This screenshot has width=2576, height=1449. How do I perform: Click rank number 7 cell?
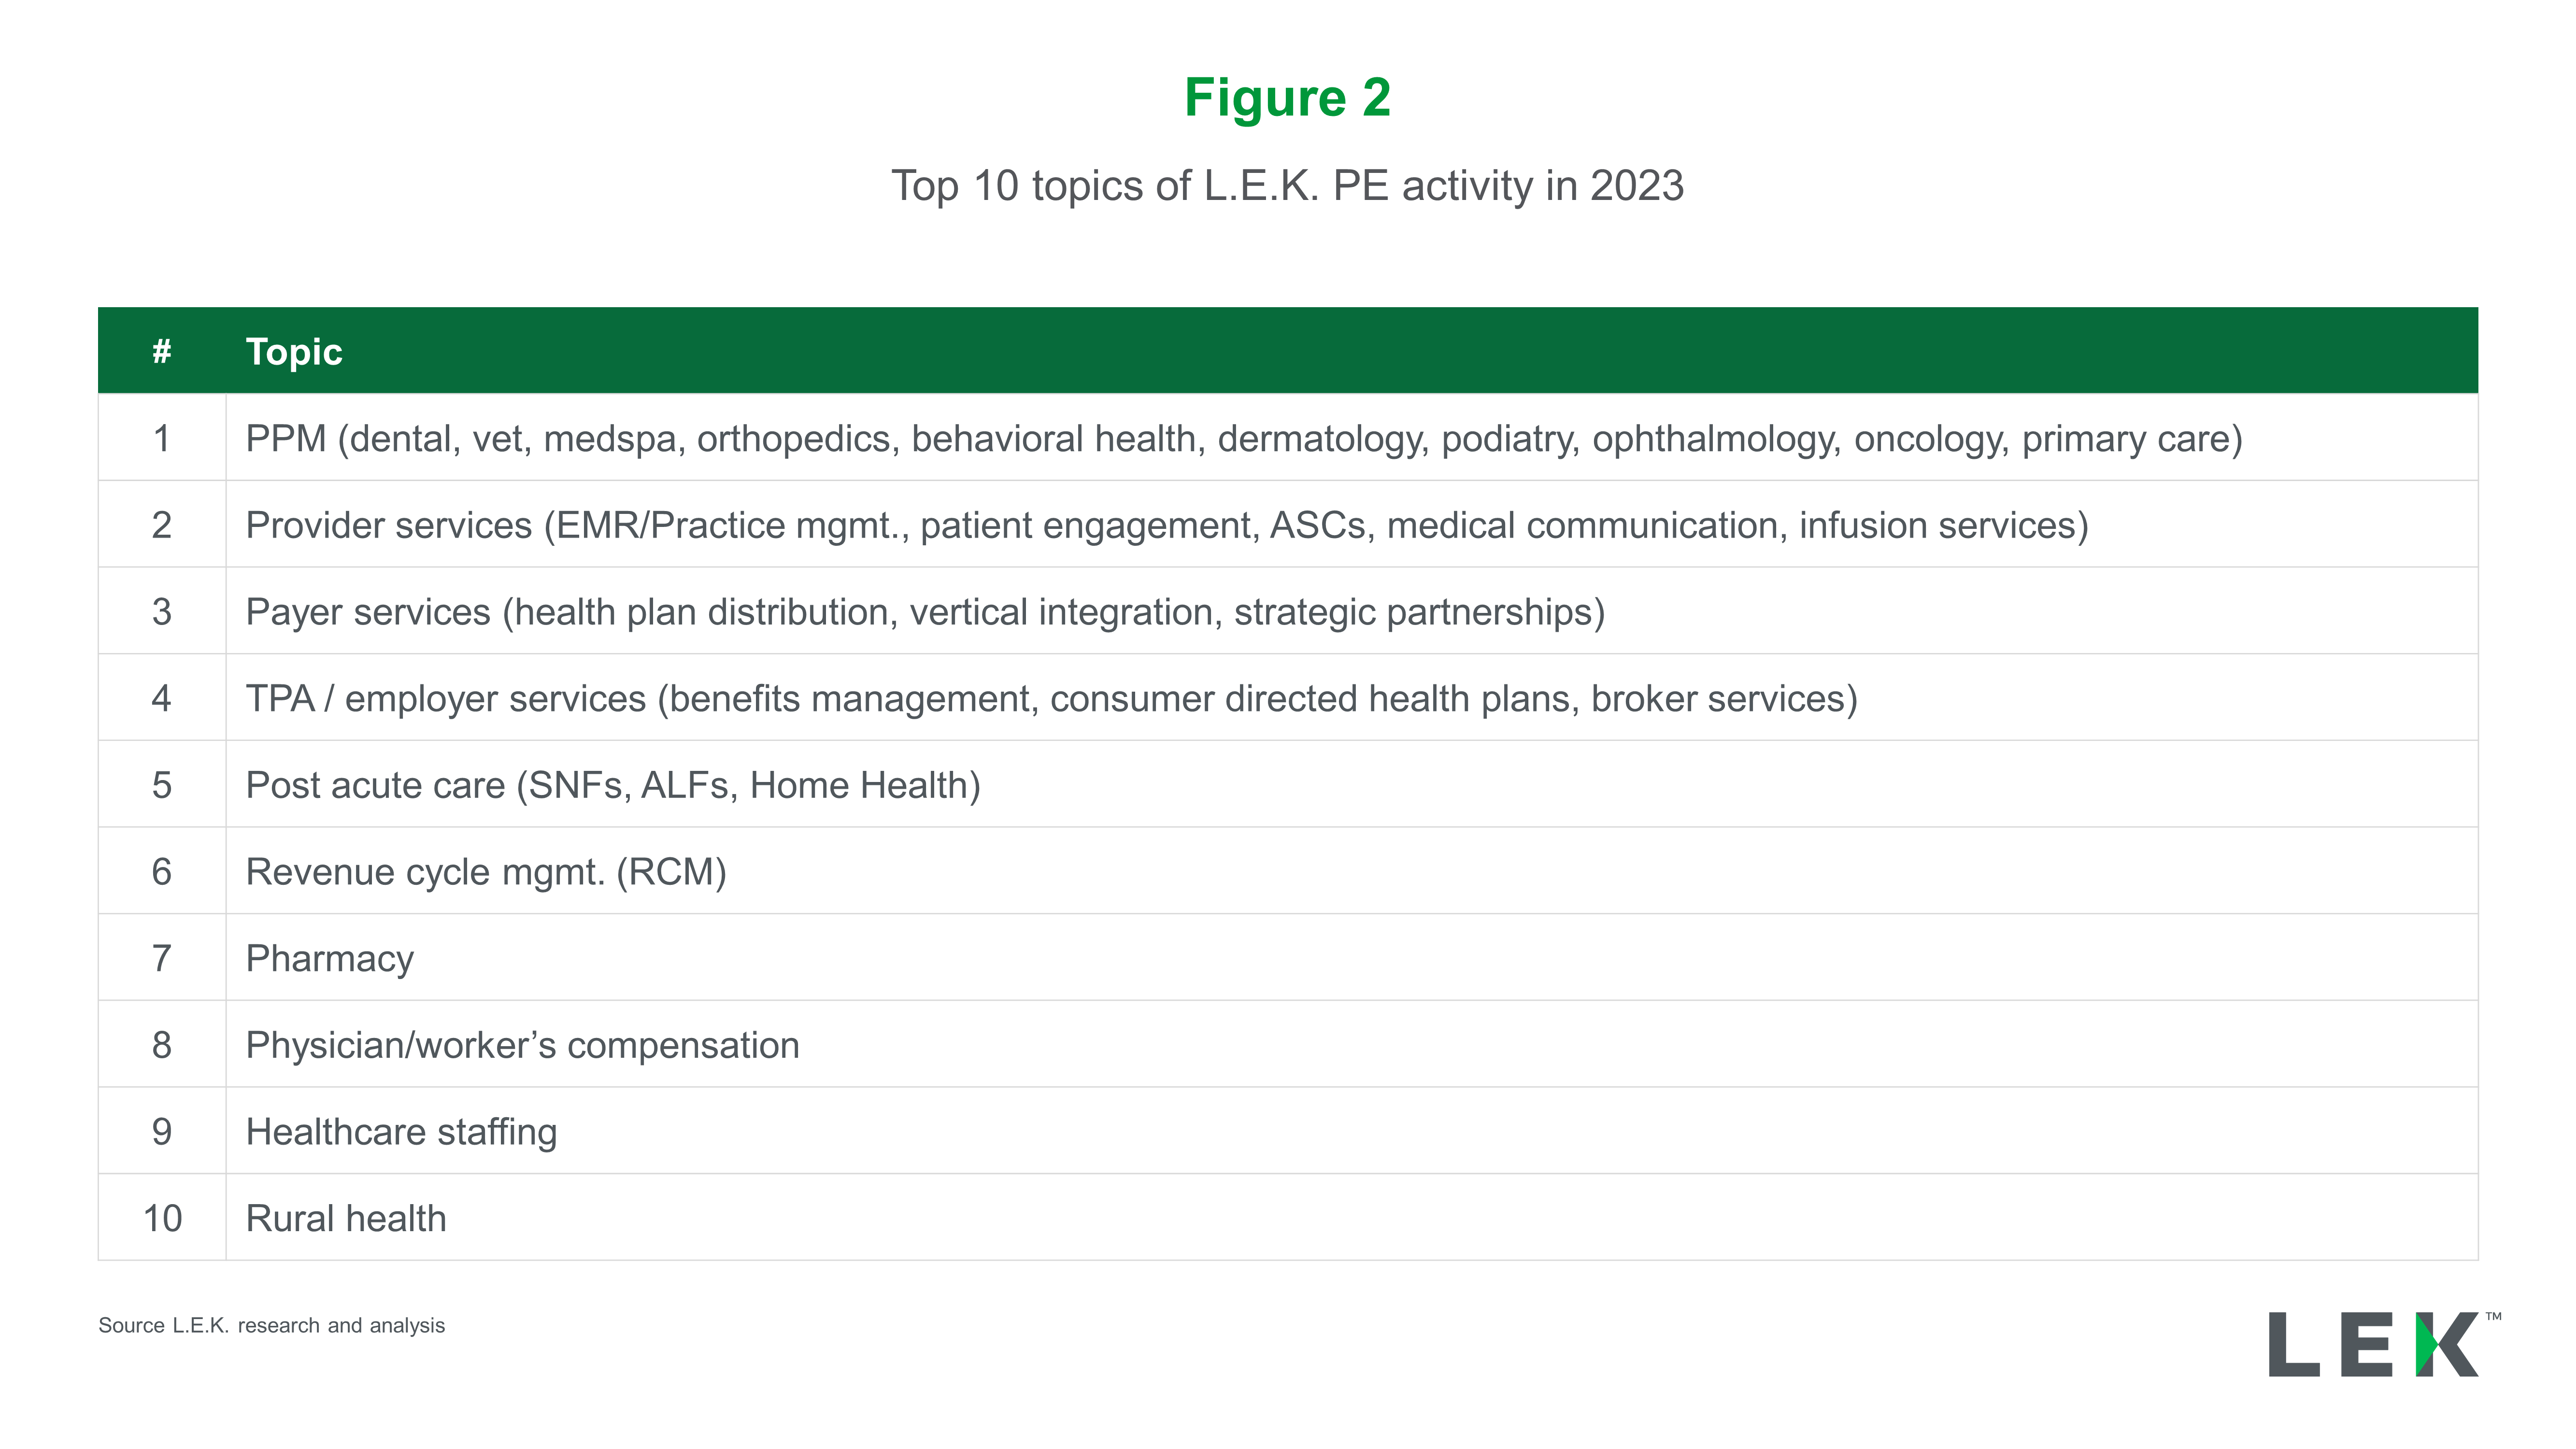(x=162, y=958)
